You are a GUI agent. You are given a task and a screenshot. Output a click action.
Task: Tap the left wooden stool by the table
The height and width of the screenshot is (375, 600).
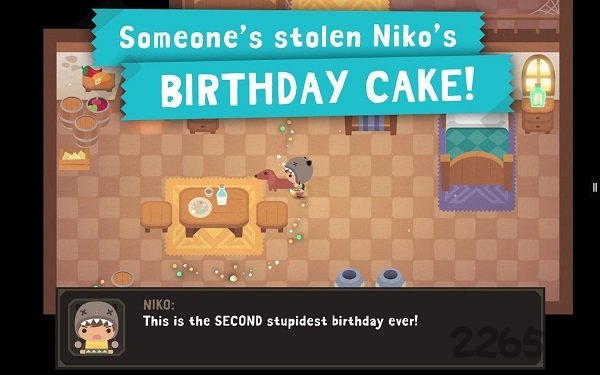(156, 216)
